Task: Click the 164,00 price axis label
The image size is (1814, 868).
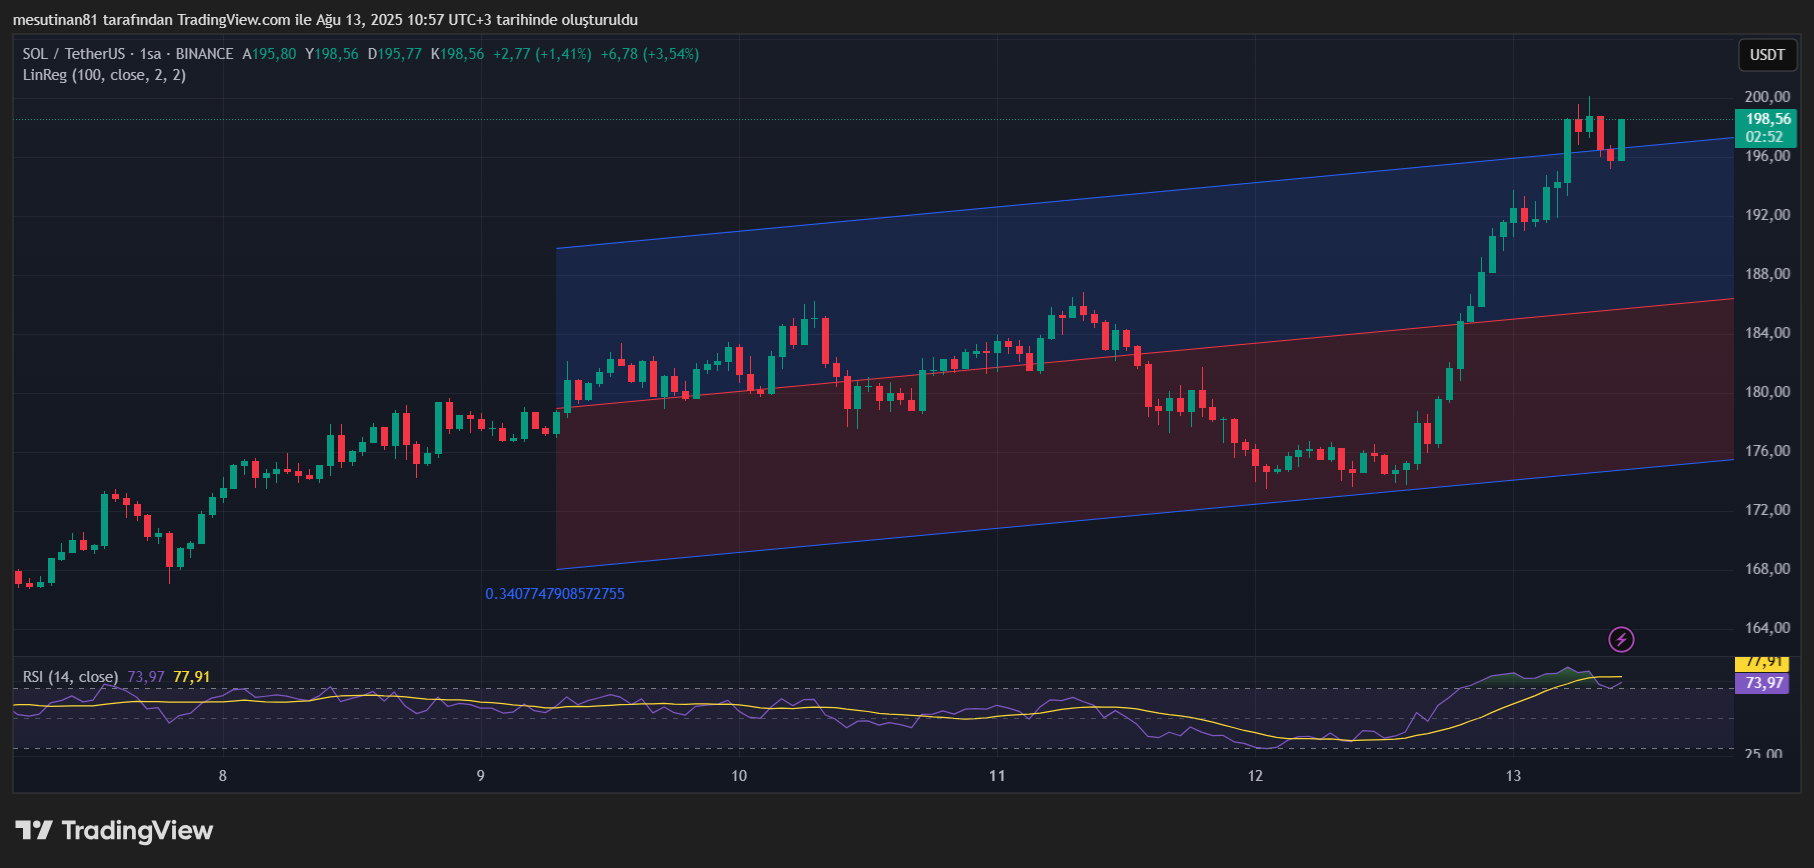Action: click(1767, 628)
